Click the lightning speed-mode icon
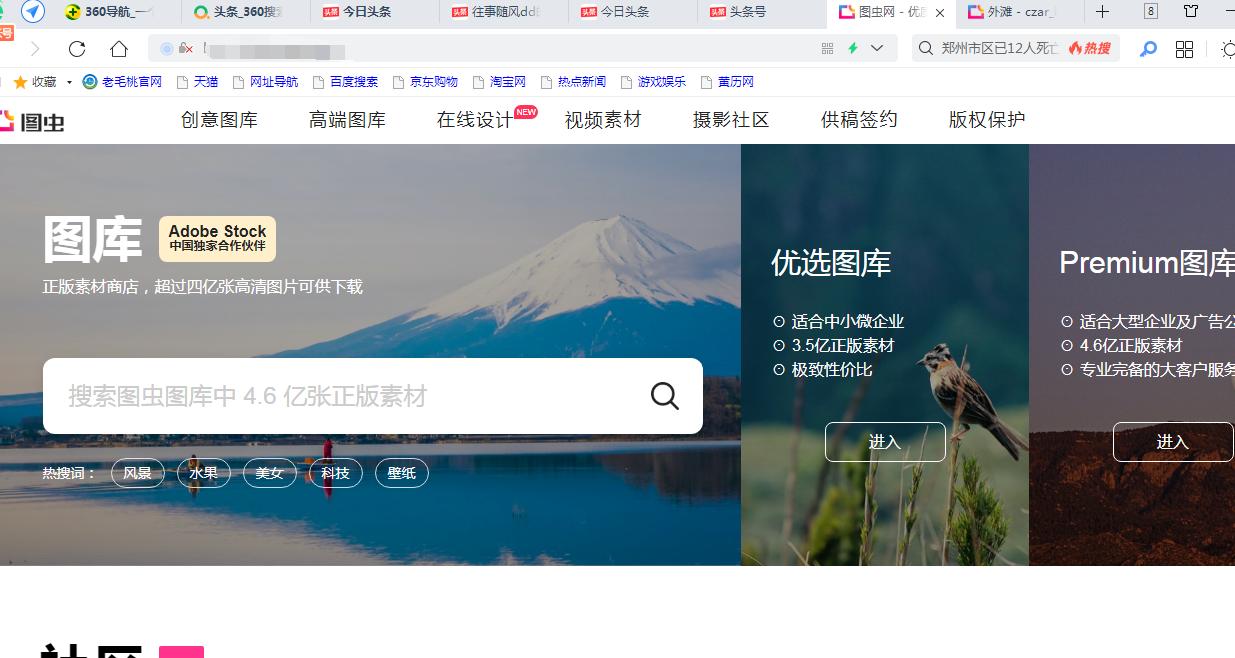Screen dimensions: 1235x658 [x=851, y=47]
